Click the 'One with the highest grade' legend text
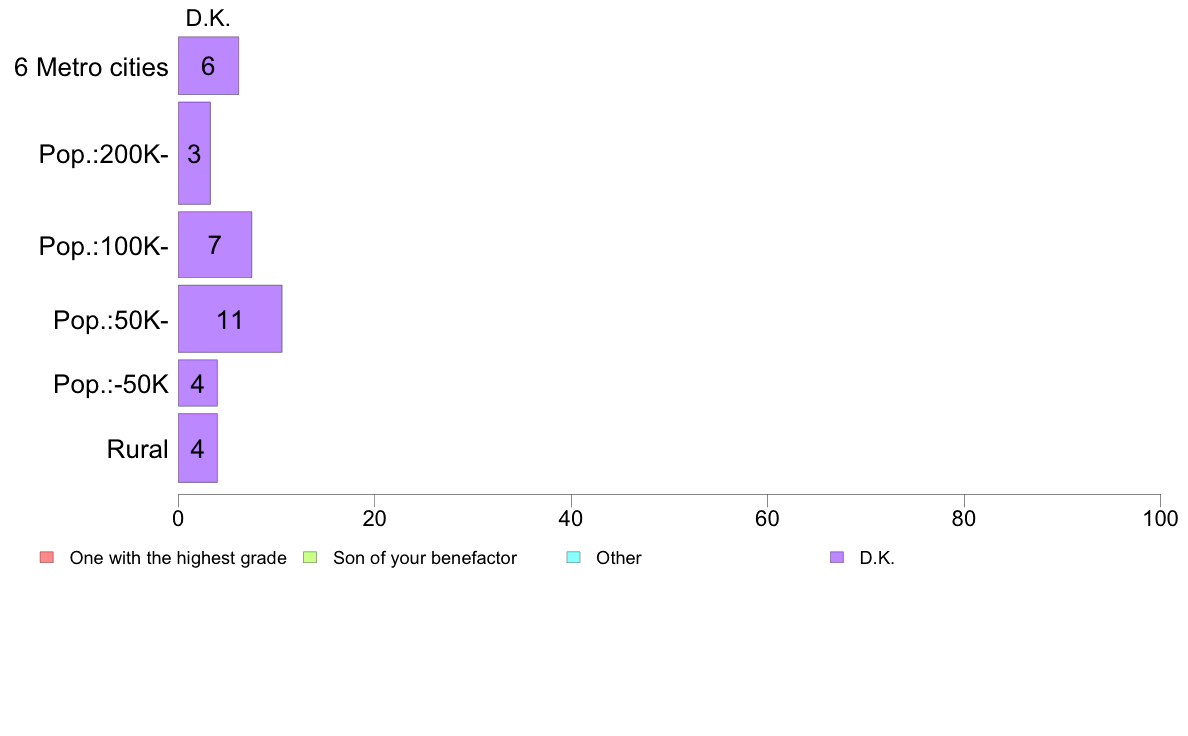The width and height of the screenshot is (1188, 736). click(178, 558)
